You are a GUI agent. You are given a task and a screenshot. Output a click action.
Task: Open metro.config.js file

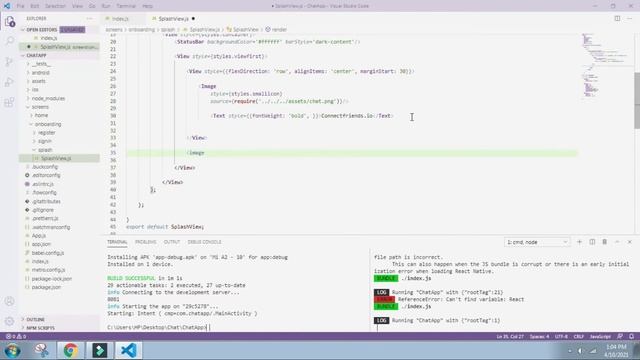pyautogui.click(x=48, y=270)
